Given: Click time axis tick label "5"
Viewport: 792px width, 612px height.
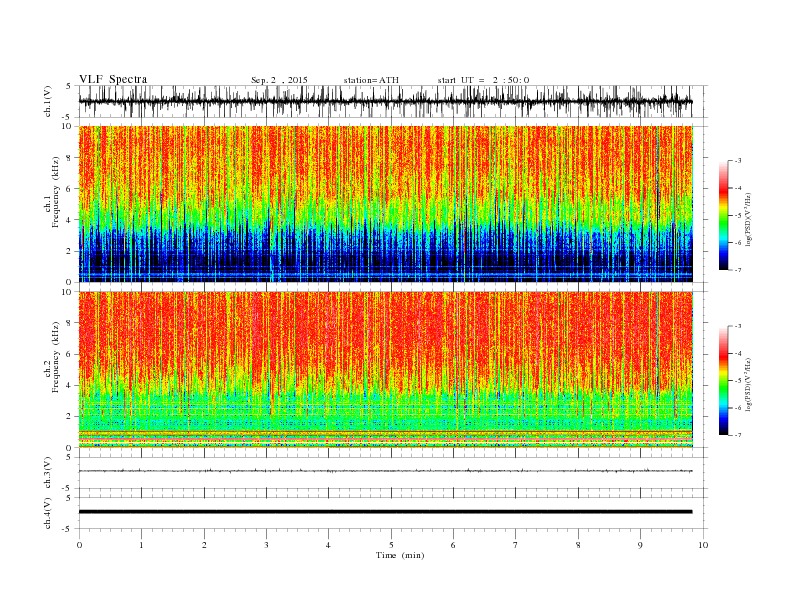Looking at the screenshot, I should [x=391, y=545].
